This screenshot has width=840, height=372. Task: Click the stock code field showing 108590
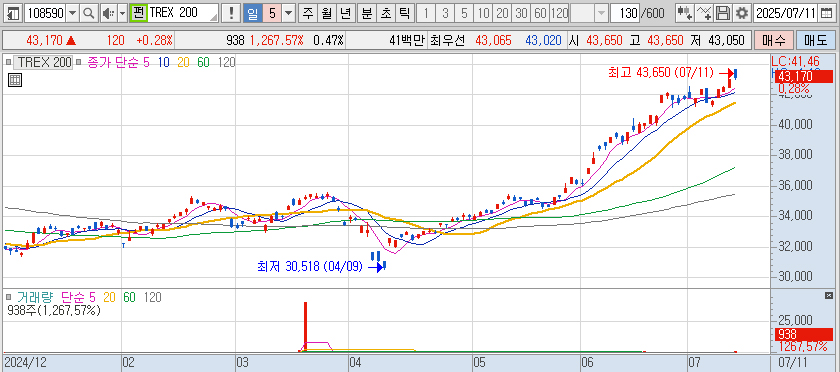tap(46, 13)
